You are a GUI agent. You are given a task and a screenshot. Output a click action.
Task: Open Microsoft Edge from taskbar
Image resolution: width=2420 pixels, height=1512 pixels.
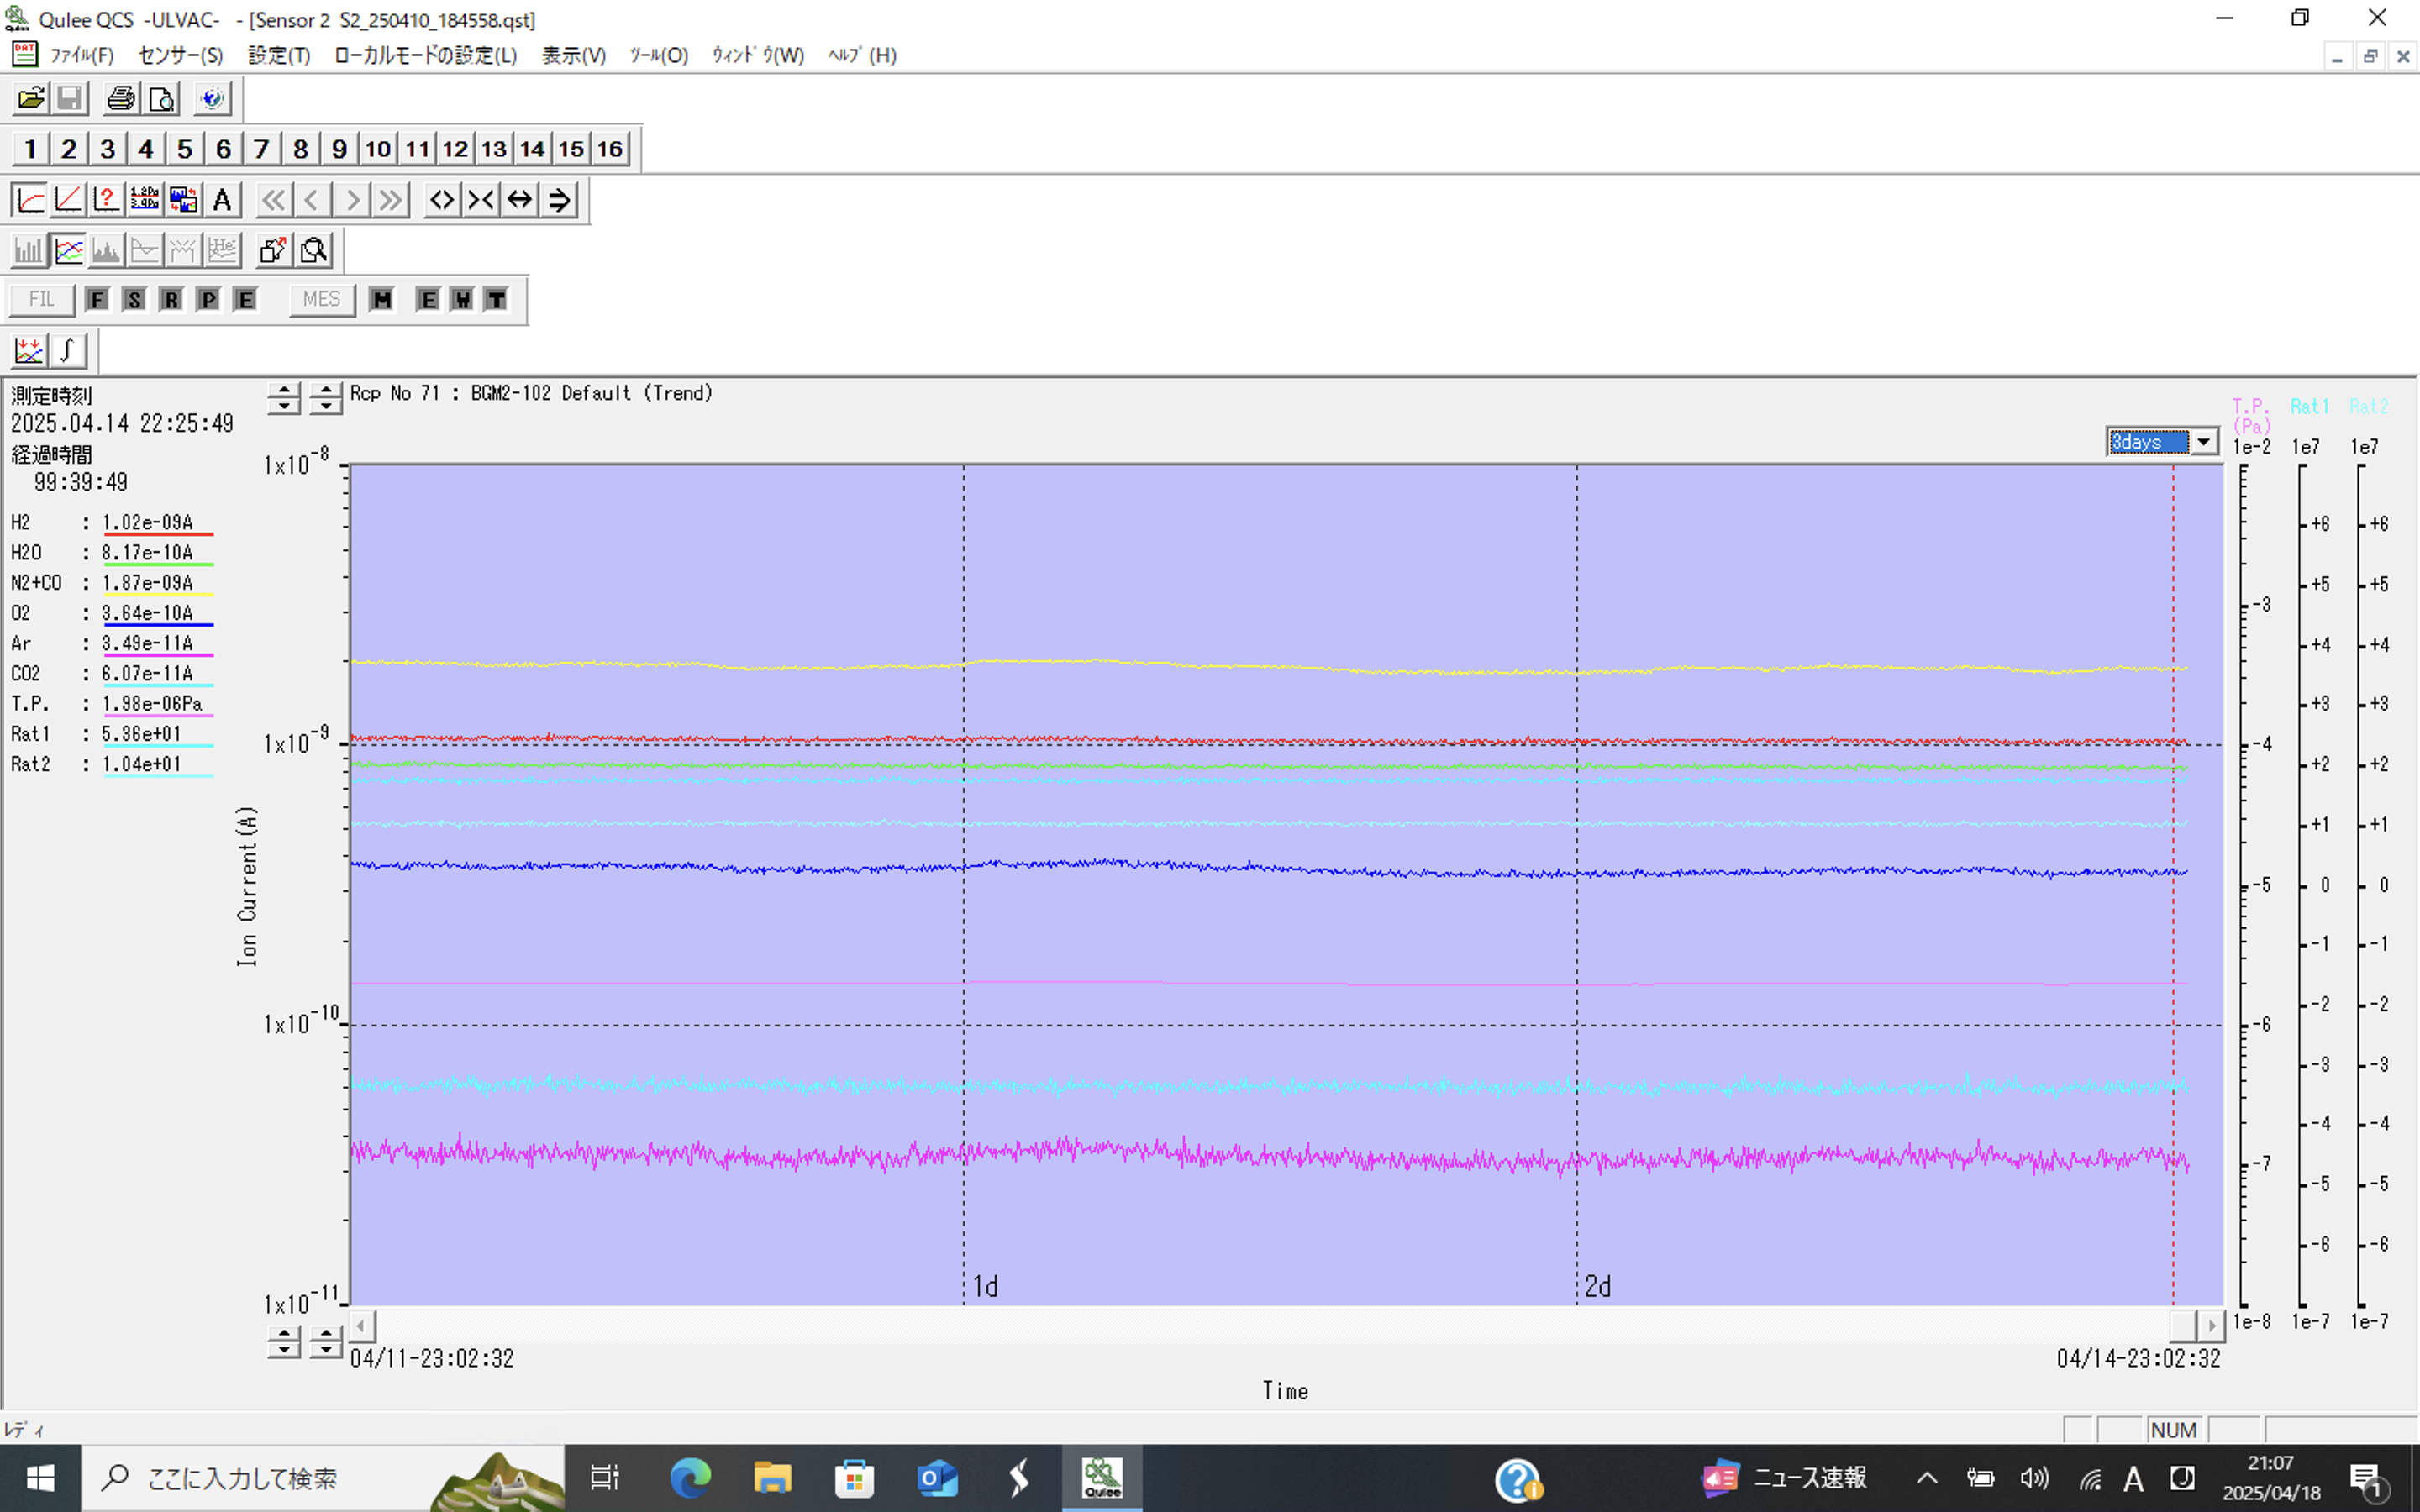coord(690,1478)
